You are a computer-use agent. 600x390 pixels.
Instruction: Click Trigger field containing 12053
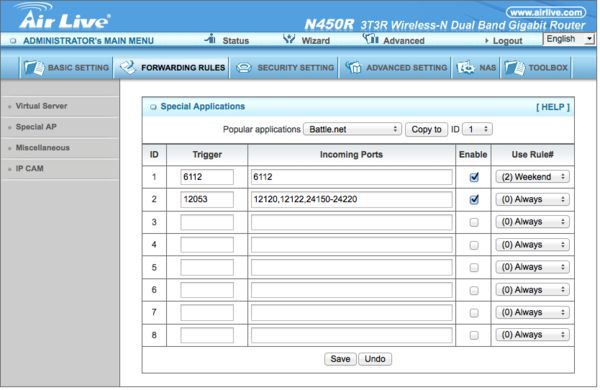click(x=207, y=199)
